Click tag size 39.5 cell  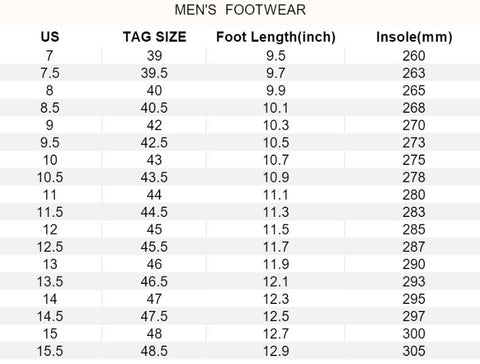(154, 73)
